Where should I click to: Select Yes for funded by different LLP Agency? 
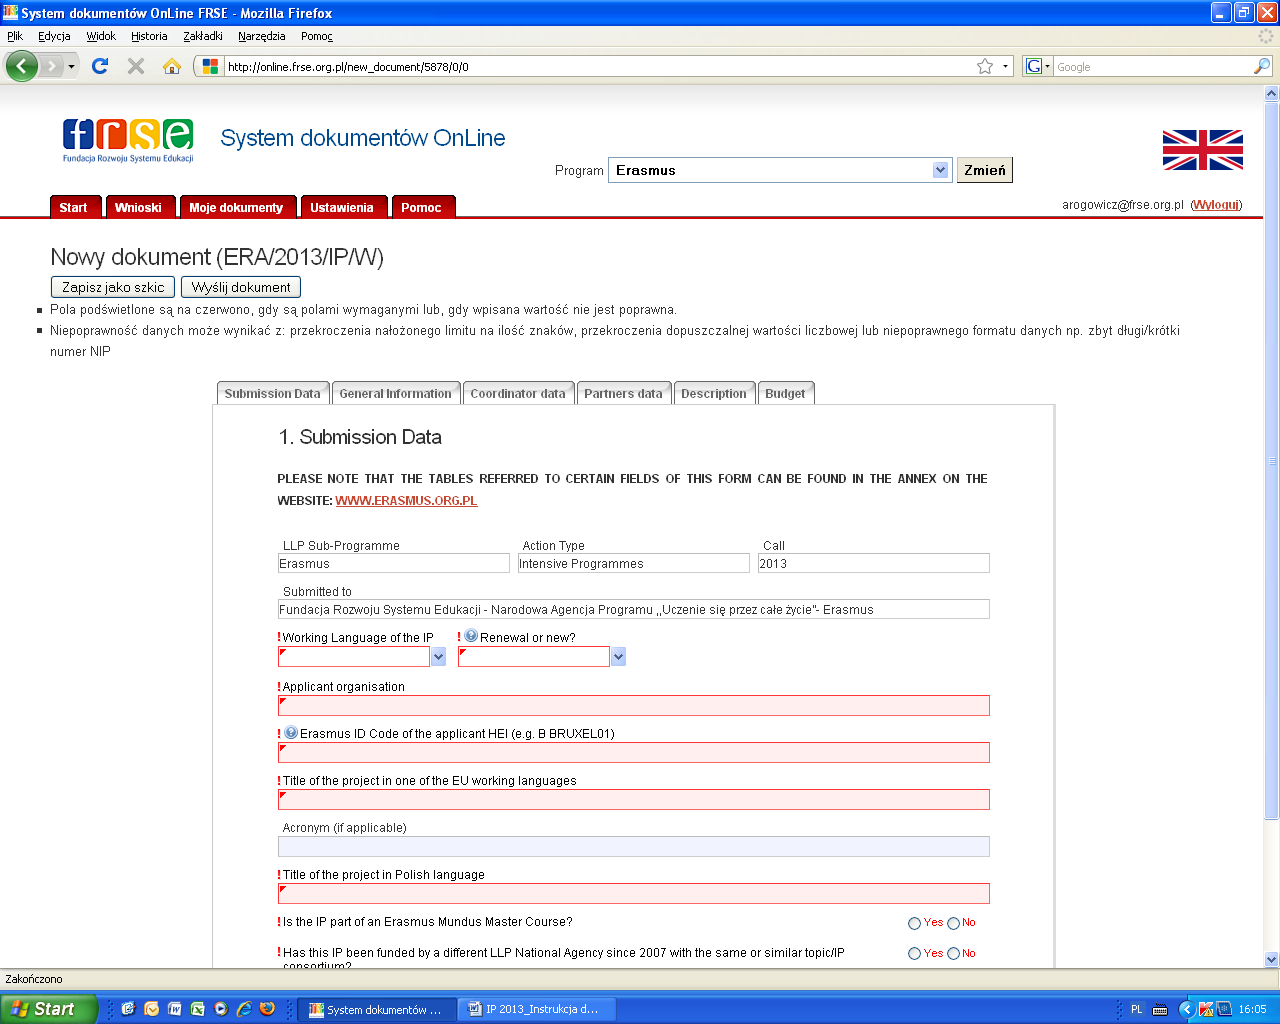click(914, 954)
